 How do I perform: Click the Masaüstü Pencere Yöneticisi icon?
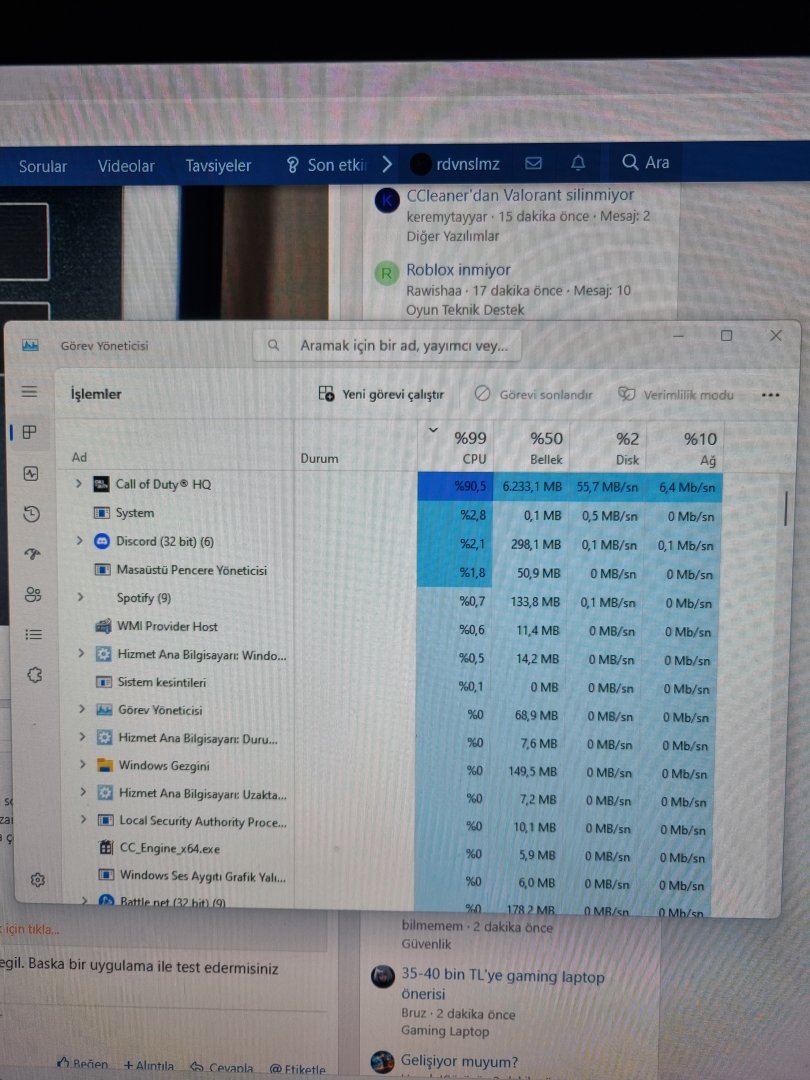tap(102, 570)
